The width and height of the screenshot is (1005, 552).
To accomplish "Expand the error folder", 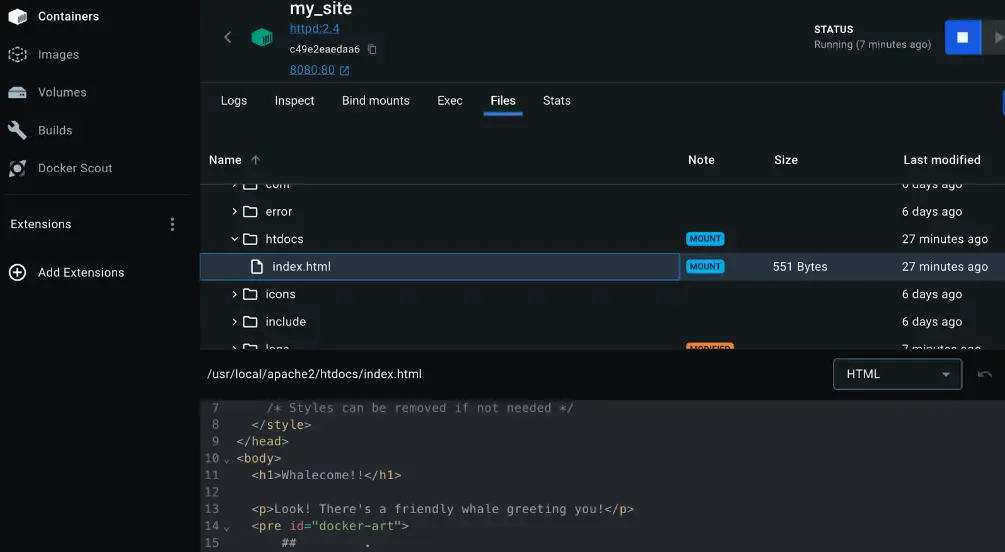I will pyautogui.click(x=235, y=212).
